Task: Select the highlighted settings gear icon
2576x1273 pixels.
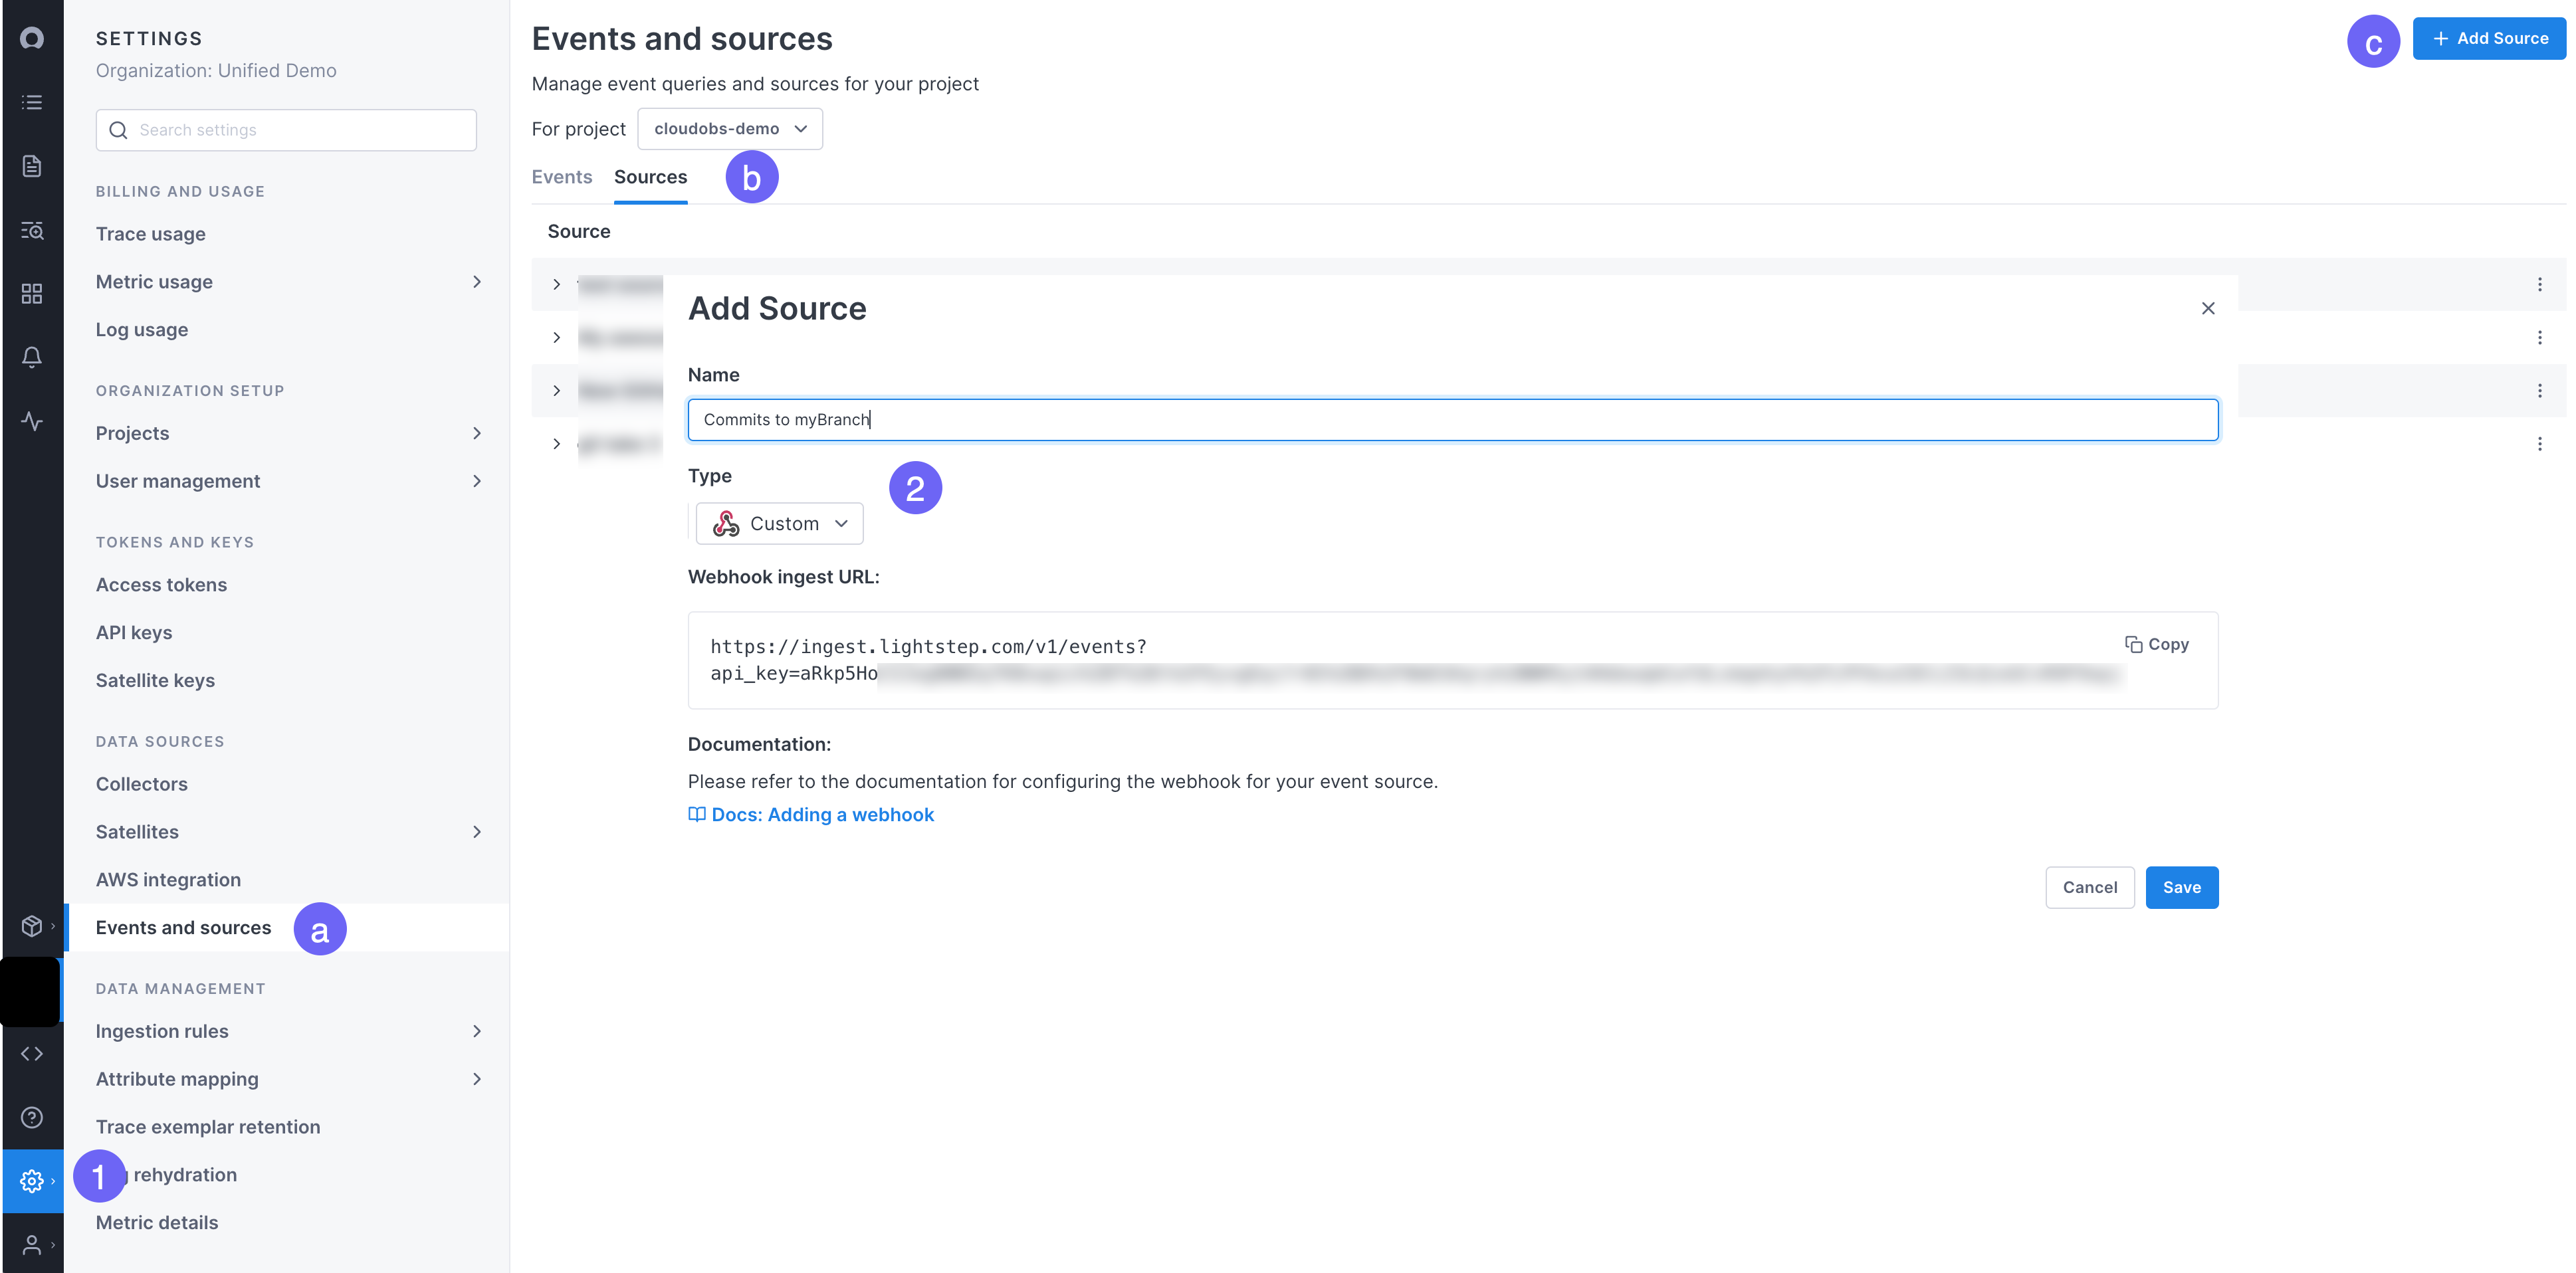Action: 31,1180
